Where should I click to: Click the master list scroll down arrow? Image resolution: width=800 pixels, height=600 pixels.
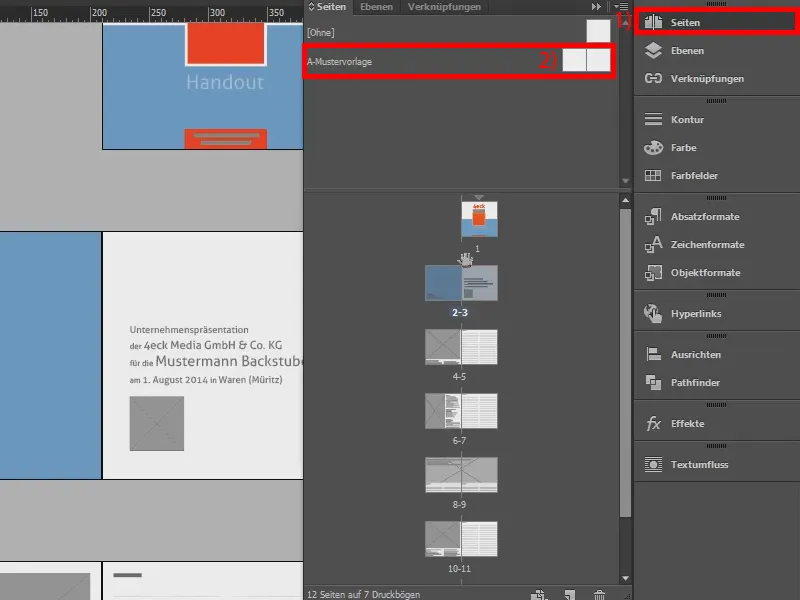click(626, 181)
